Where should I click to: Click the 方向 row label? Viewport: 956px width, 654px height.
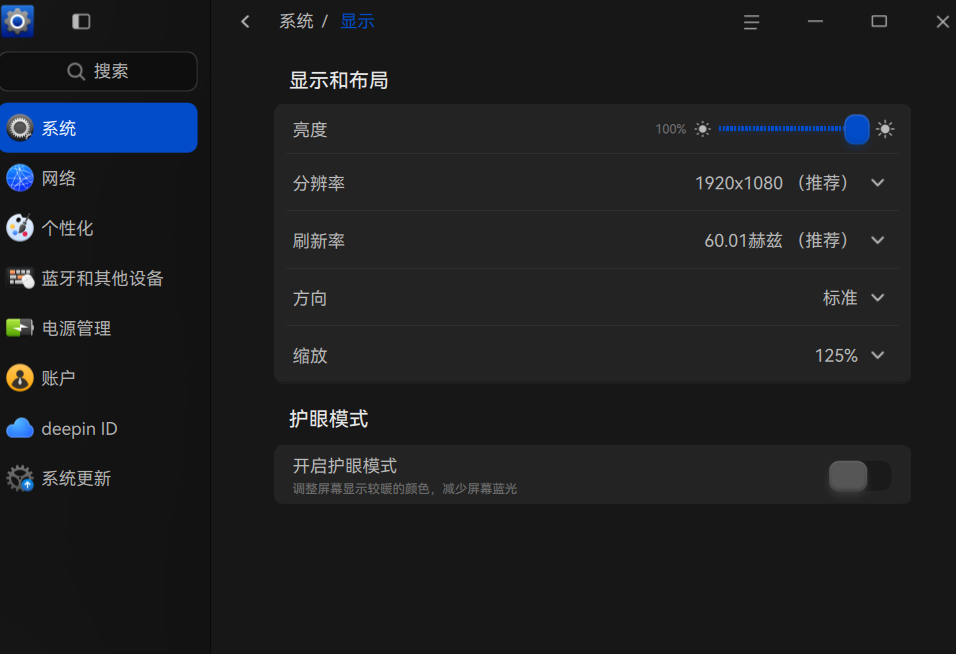pos(310,298)
